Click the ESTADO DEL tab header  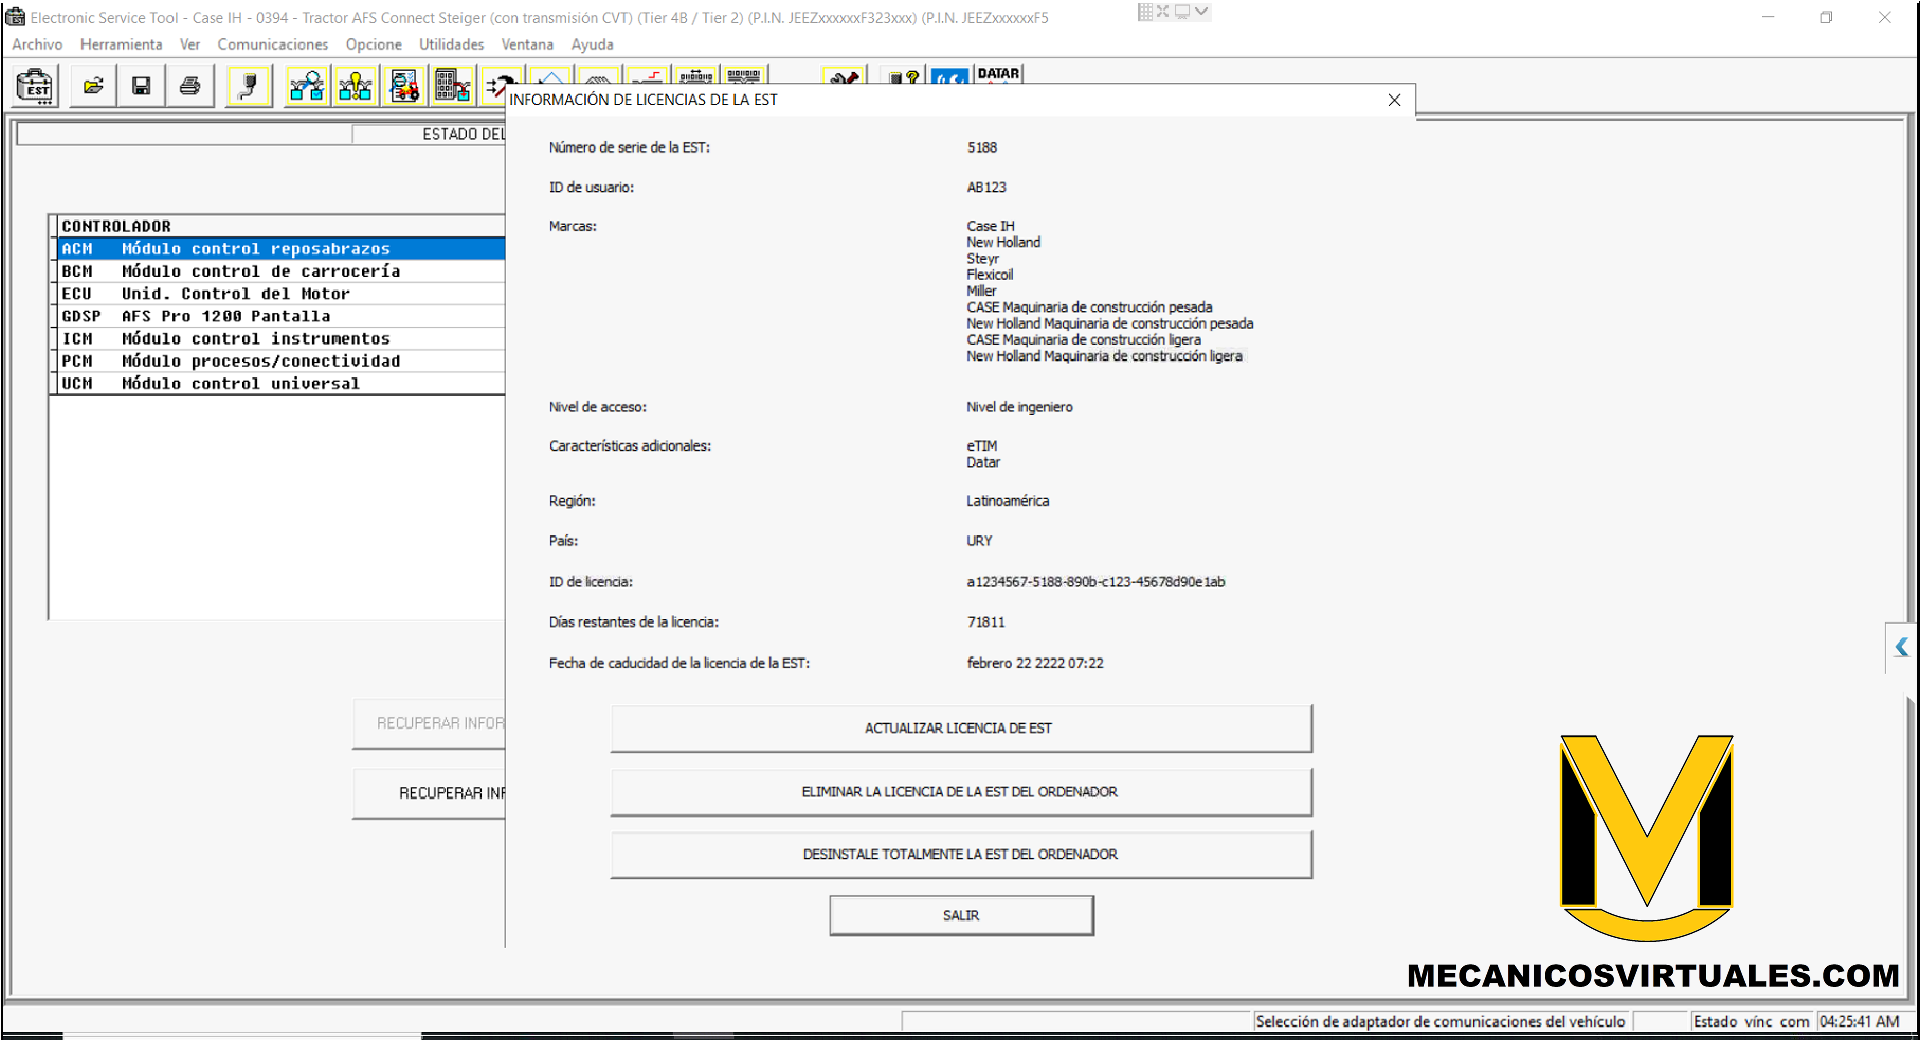(x=430, y=134)
